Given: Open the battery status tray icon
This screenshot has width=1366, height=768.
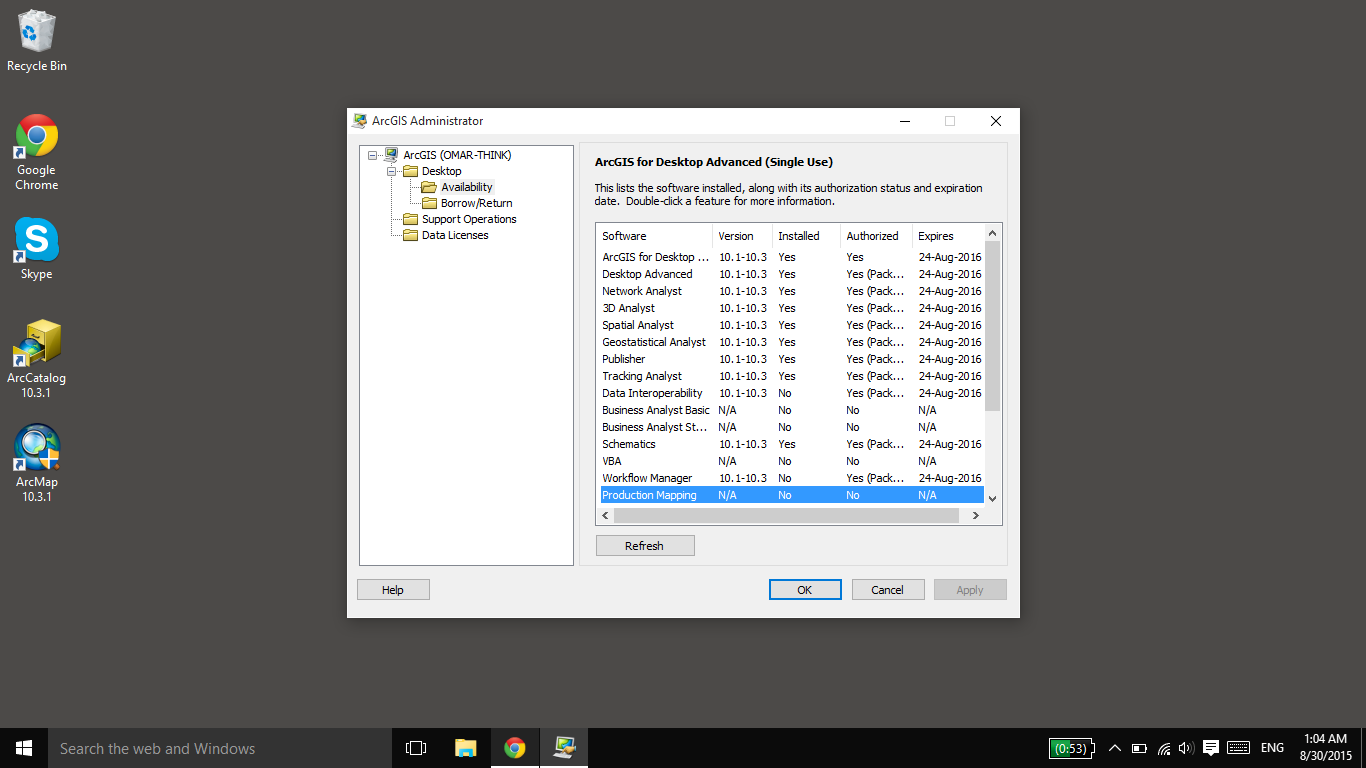Looking at the screenshot, I should [1139, 748].
